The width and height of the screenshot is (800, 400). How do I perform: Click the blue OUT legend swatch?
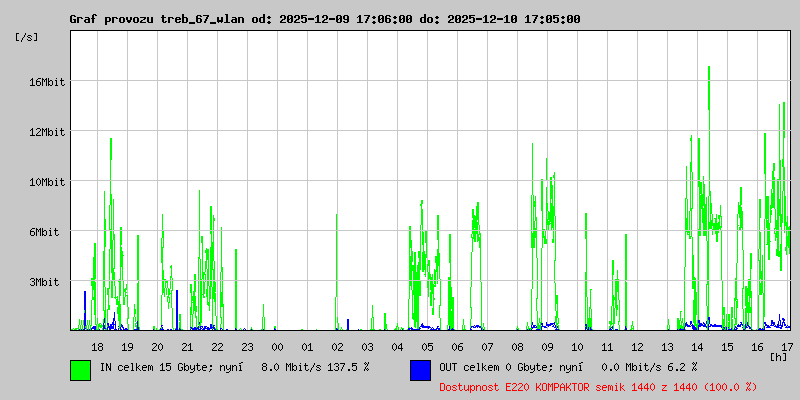point(420,369)
